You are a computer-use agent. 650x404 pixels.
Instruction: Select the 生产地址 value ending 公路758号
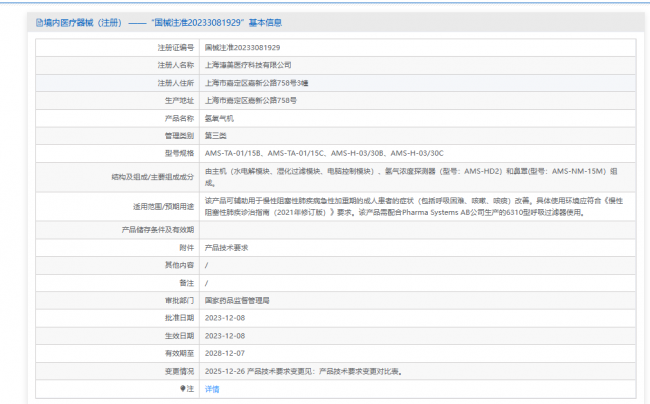pyautogui.click(x=251, y=100)
